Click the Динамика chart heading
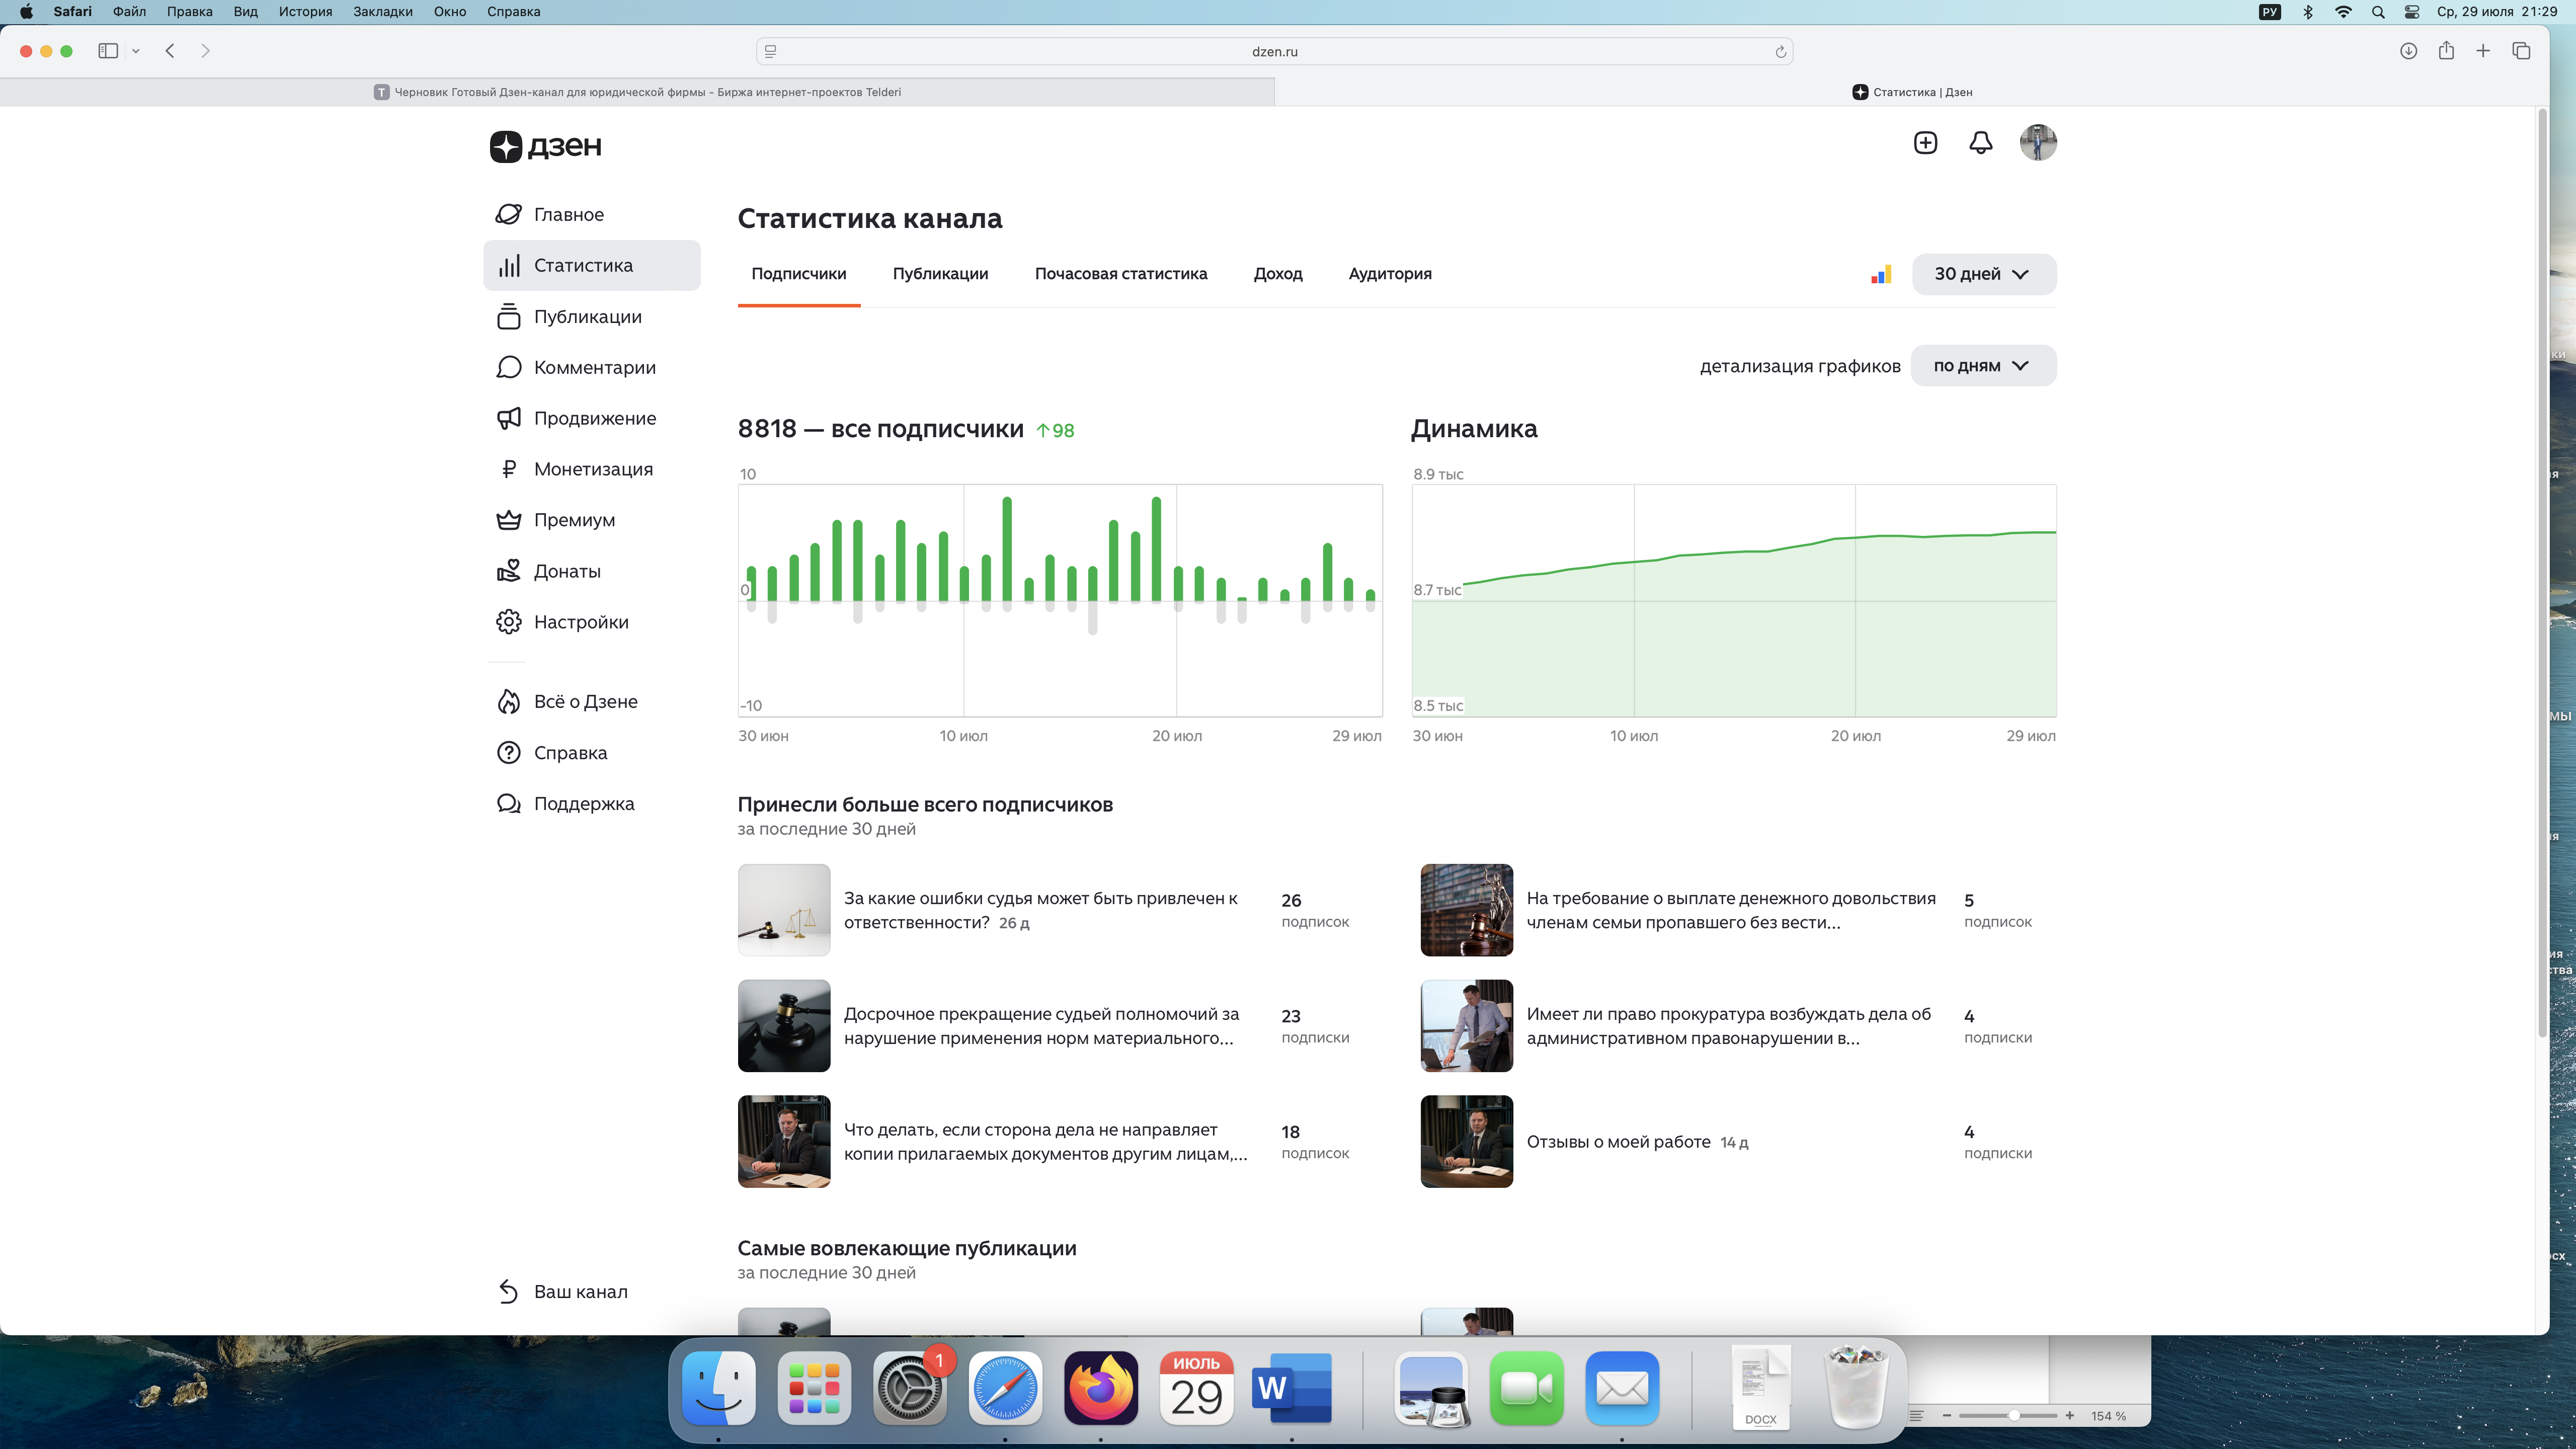The width and height of the screenshot is (2576, 1449). click(1474, 429)
